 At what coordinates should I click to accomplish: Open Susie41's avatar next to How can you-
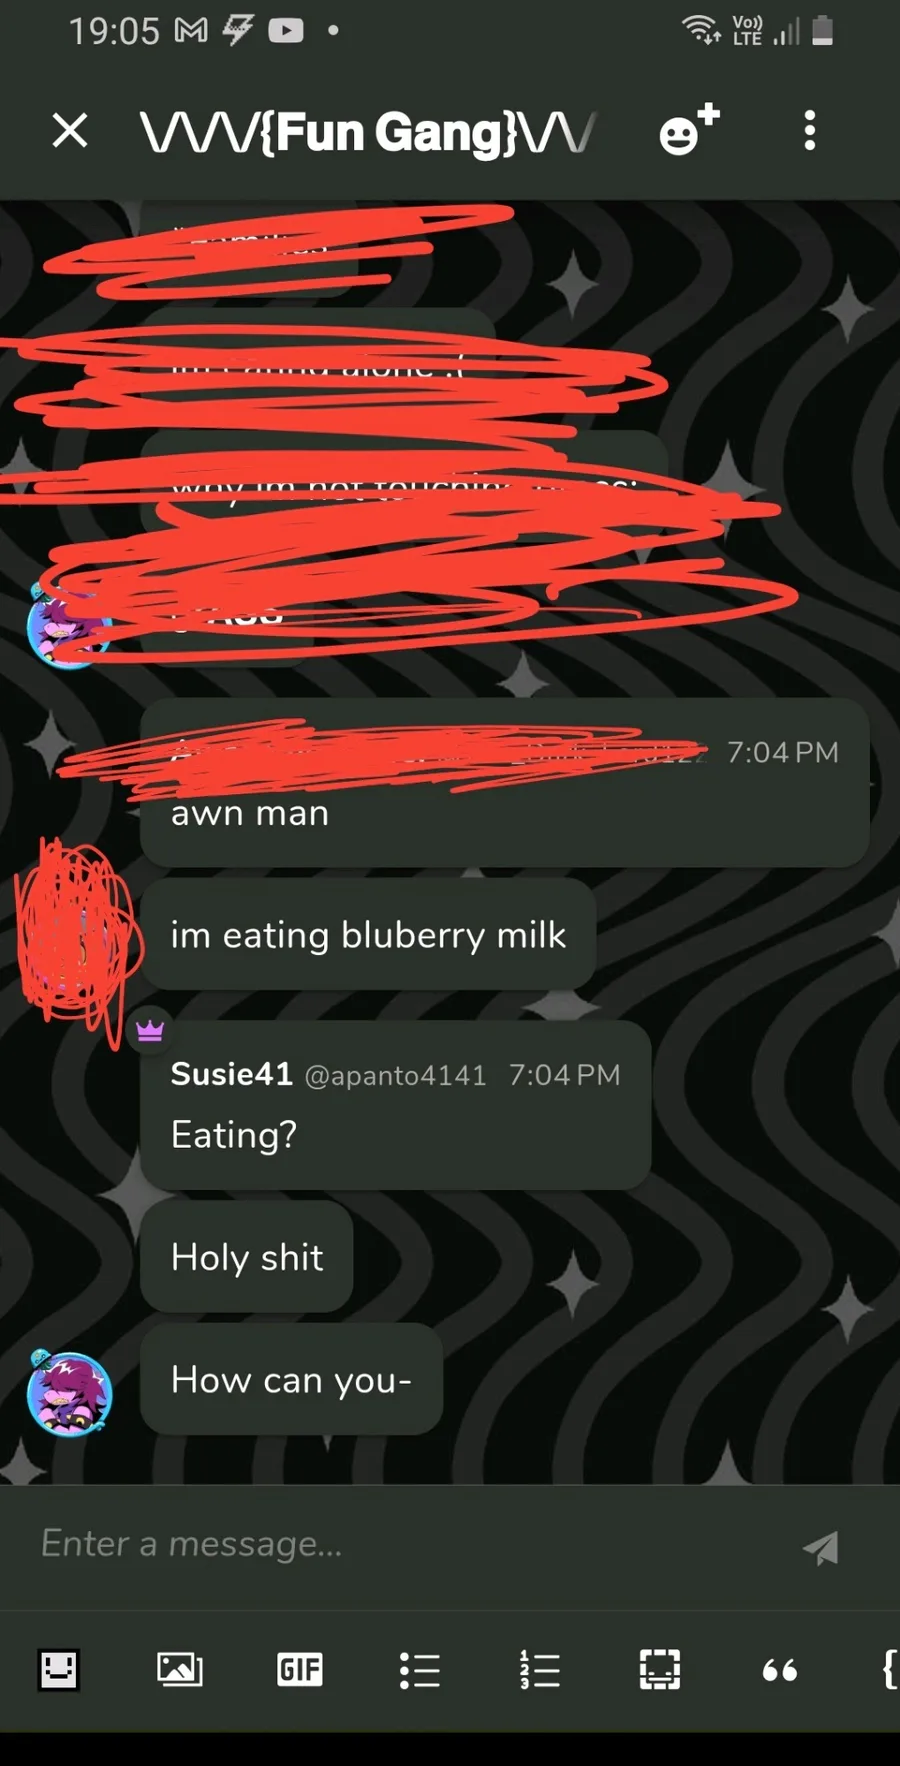(x=69, y=1393)
